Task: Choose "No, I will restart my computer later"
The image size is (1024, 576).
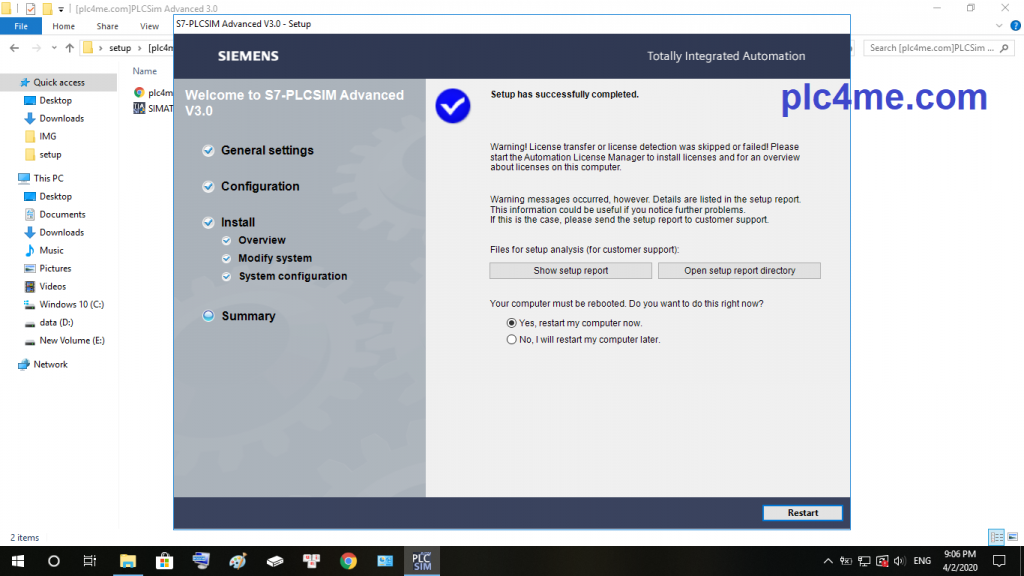Action: tap(512, 340)
